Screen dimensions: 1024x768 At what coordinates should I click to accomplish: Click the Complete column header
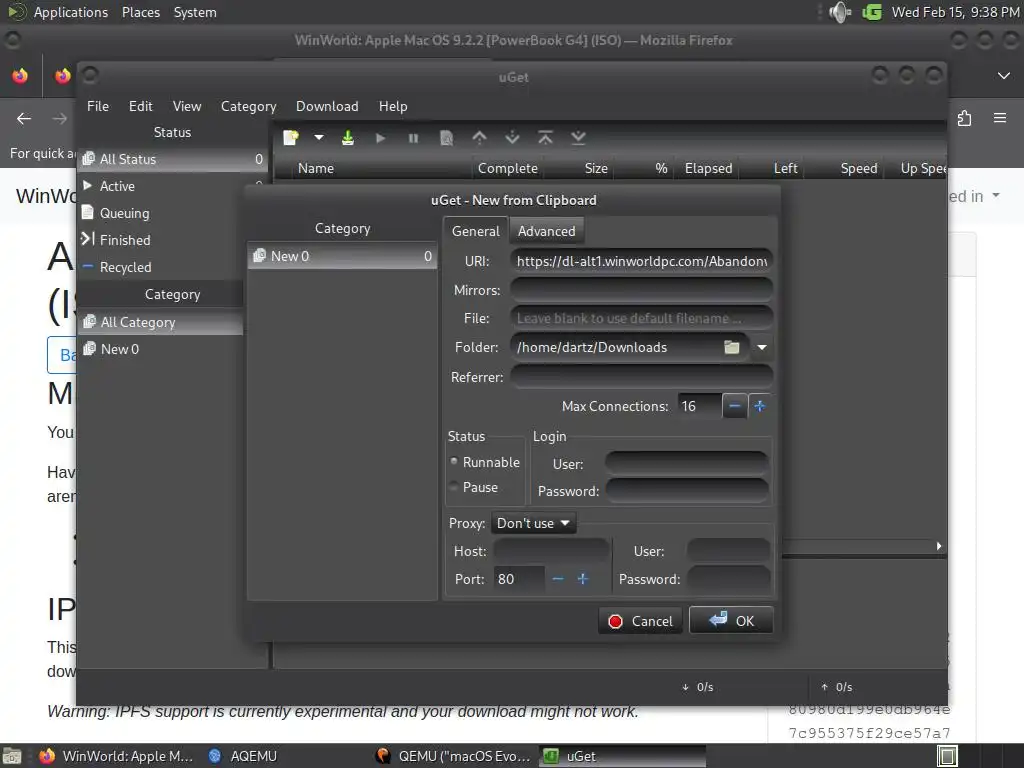click(x=508, y=168)
